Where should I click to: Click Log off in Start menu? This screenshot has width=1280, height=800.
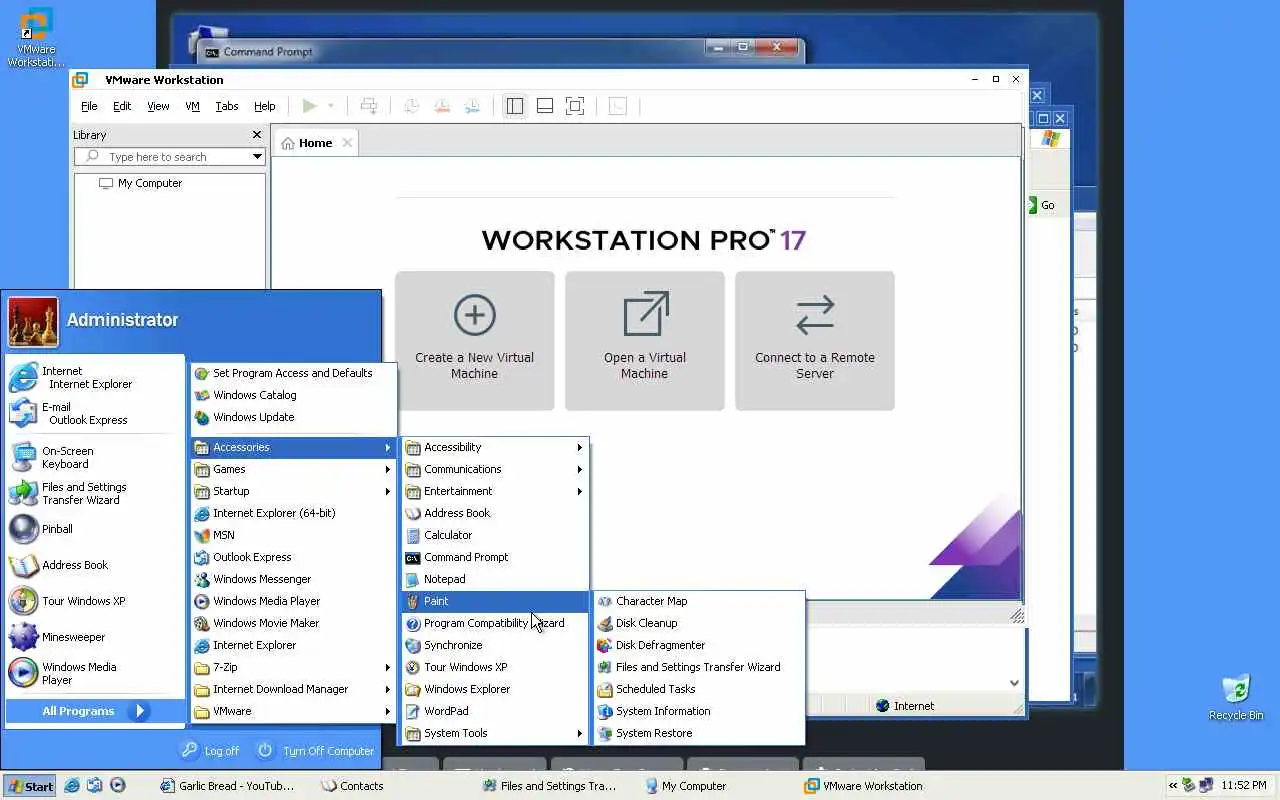[x=211, y=751]
